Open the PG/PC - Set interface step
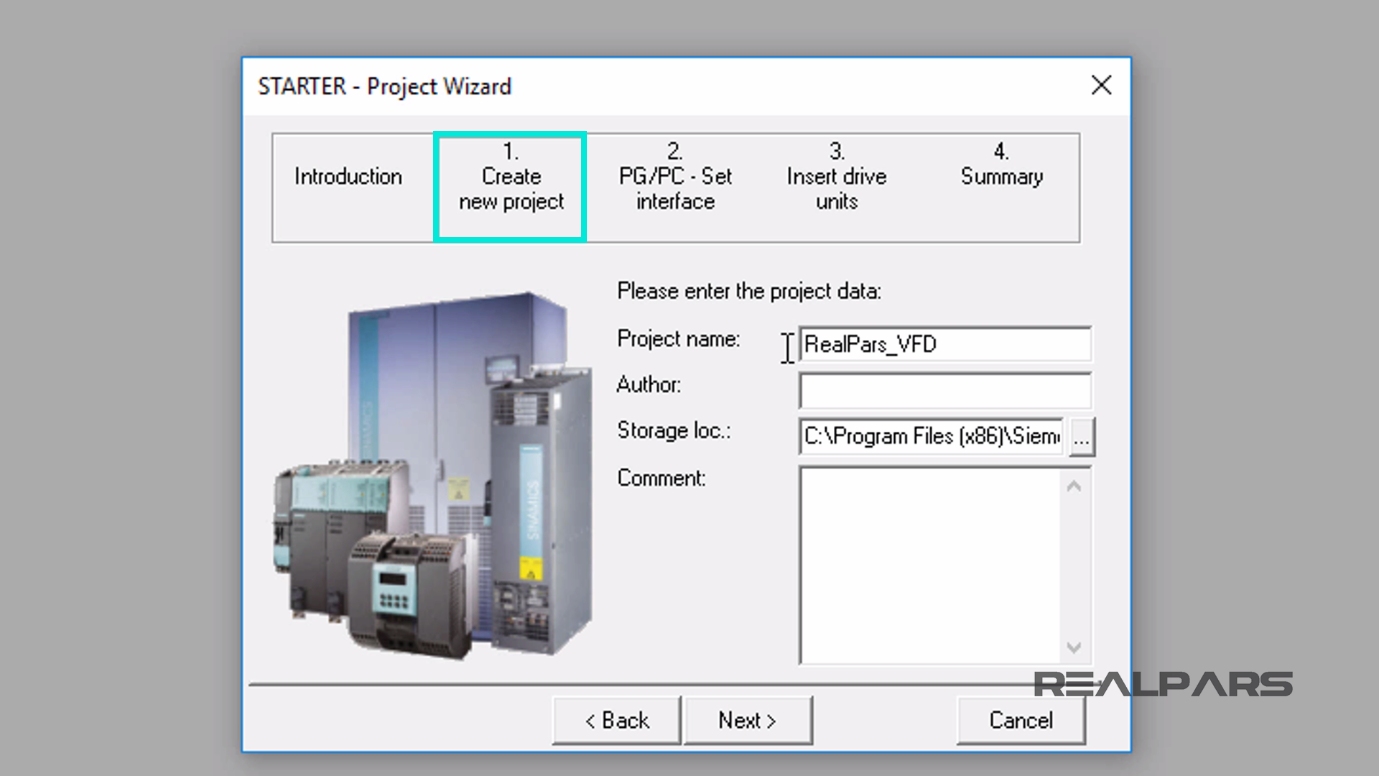This screenshot has width=1379, height=776. point(674,188)
